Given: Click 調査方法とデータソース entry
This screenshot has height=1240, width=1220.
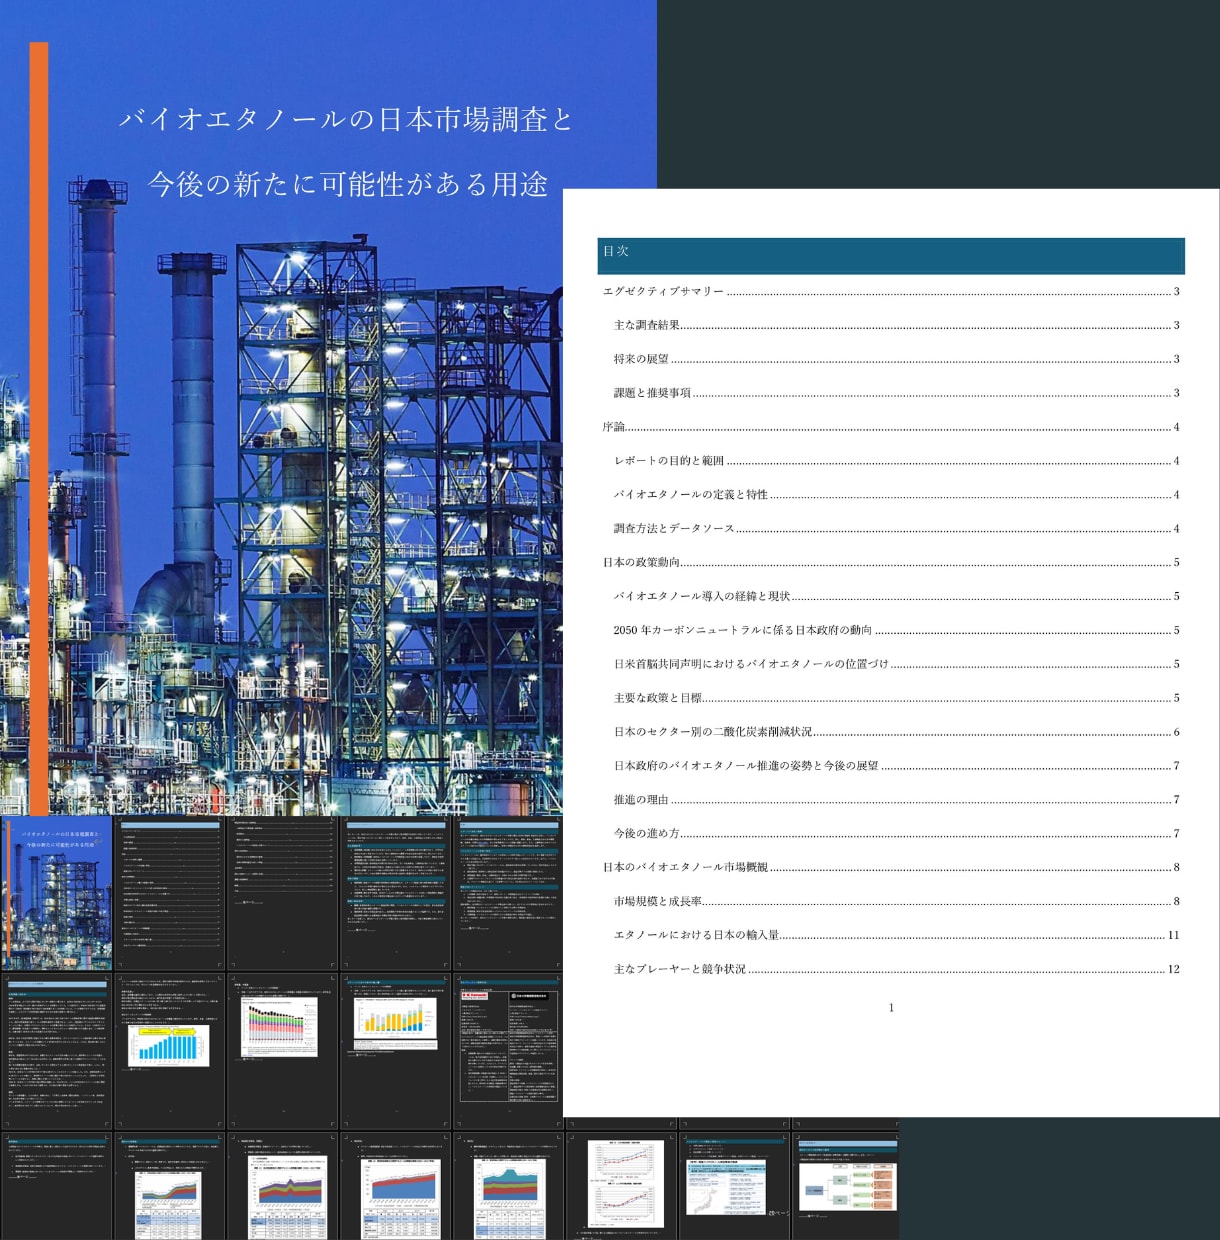Looking at the screenshot, I should pyautogui.click(x=896, y=530).
